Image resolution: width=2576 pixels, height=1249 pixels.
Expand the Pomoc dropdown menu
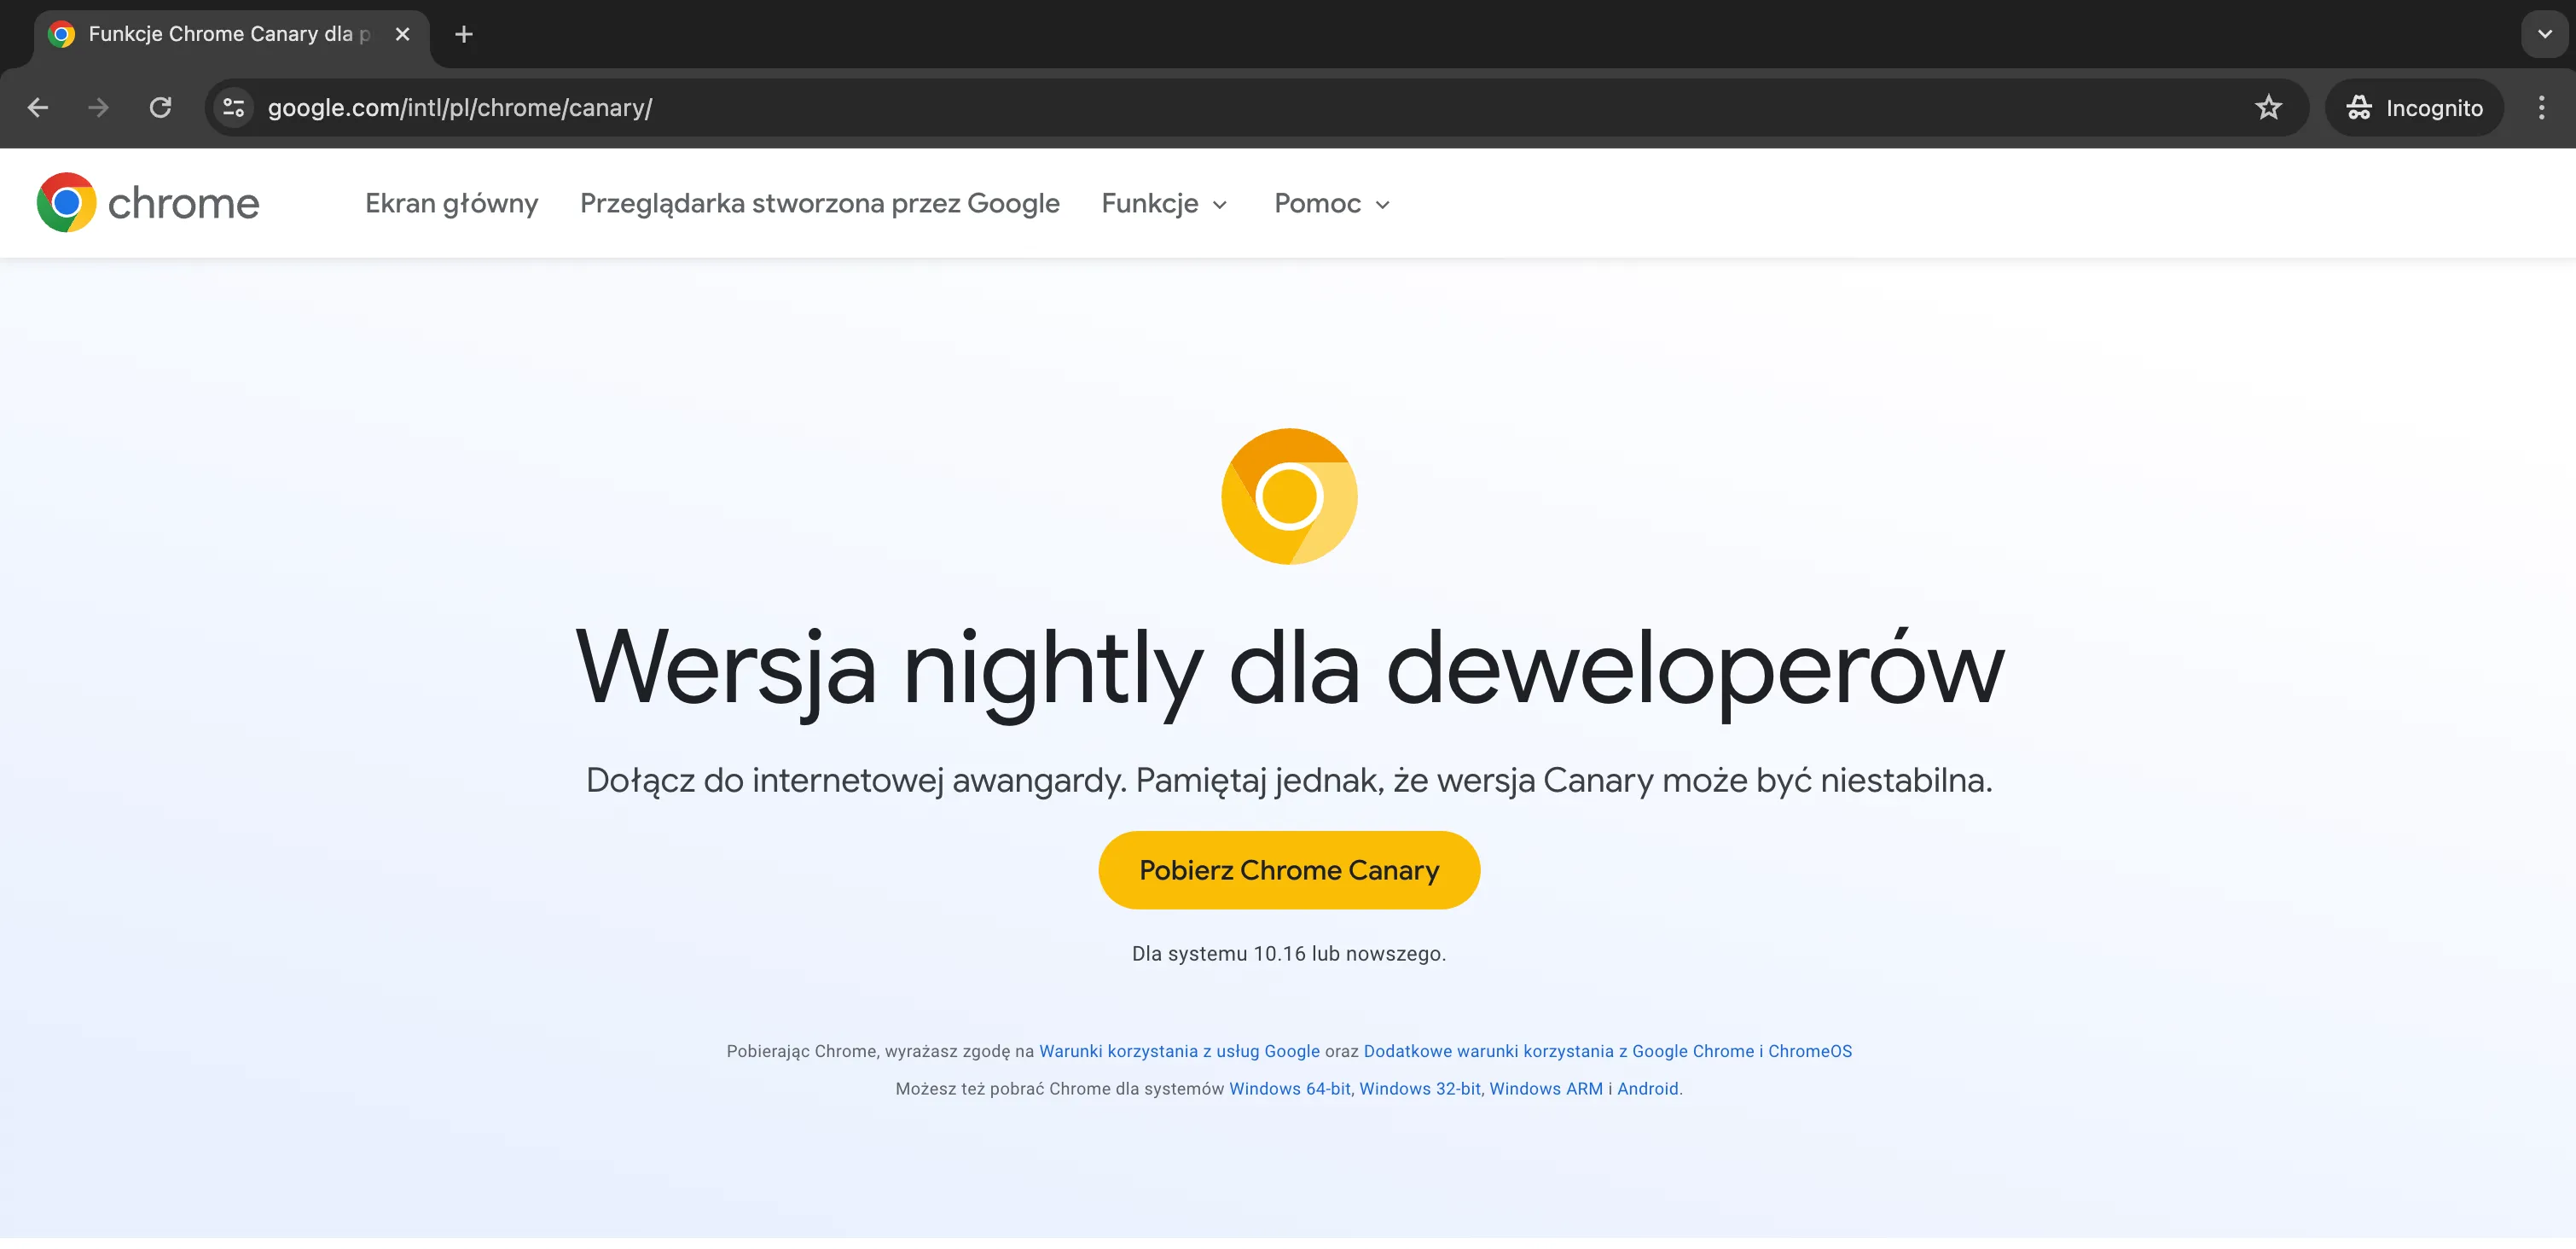(1333, 203)
